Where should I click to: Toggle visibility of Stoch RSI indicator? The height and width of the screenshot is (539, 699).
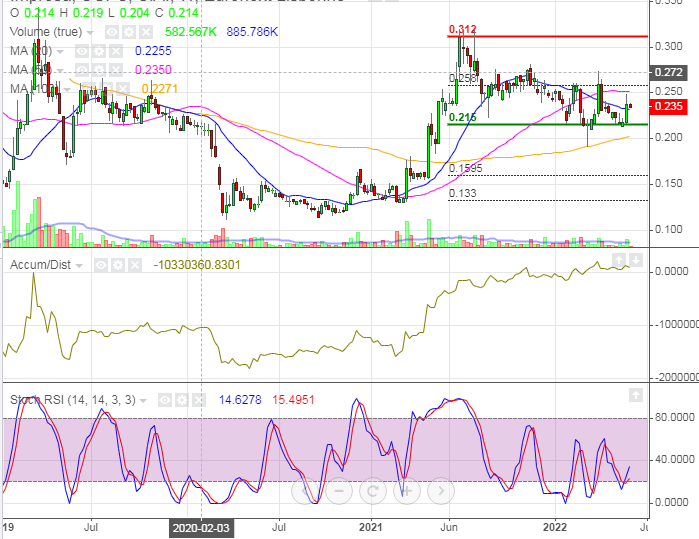coord(165,400)
